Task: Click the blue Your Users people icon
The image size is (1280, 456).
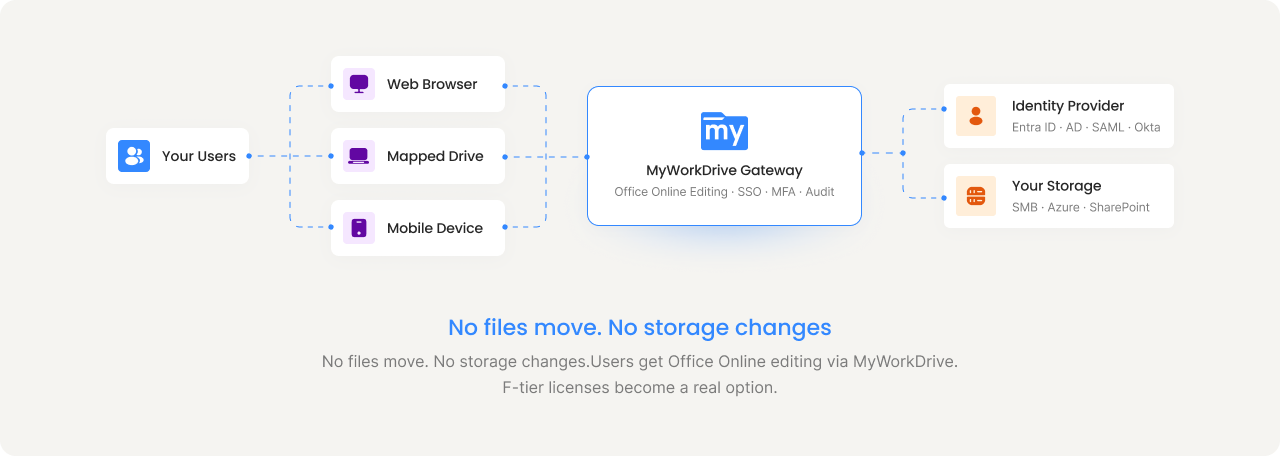Action: pos(133,156)
